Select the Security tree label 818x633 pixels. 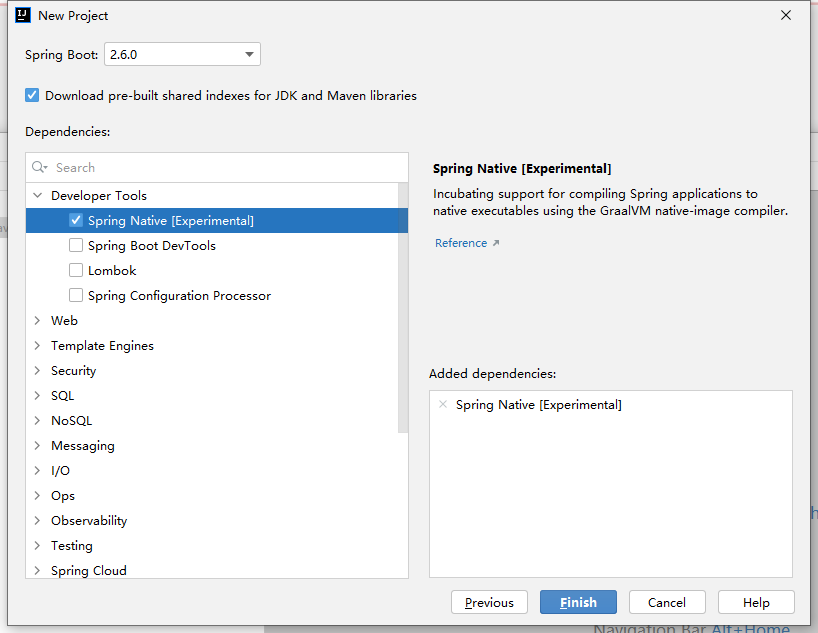click(x=74, y=371)
